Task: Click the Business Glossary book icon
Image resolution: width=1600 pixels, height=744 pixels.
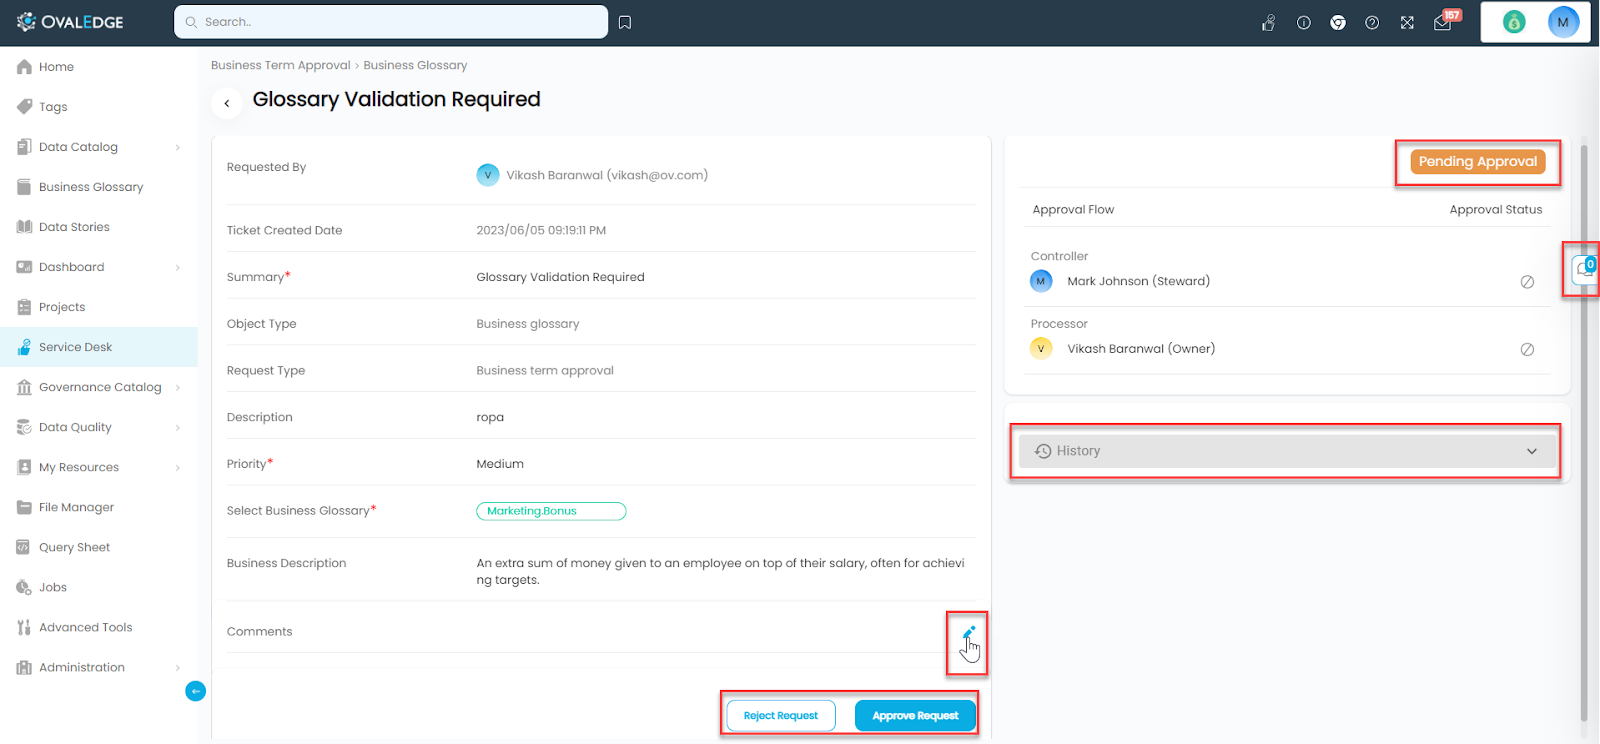Action: 24,187
